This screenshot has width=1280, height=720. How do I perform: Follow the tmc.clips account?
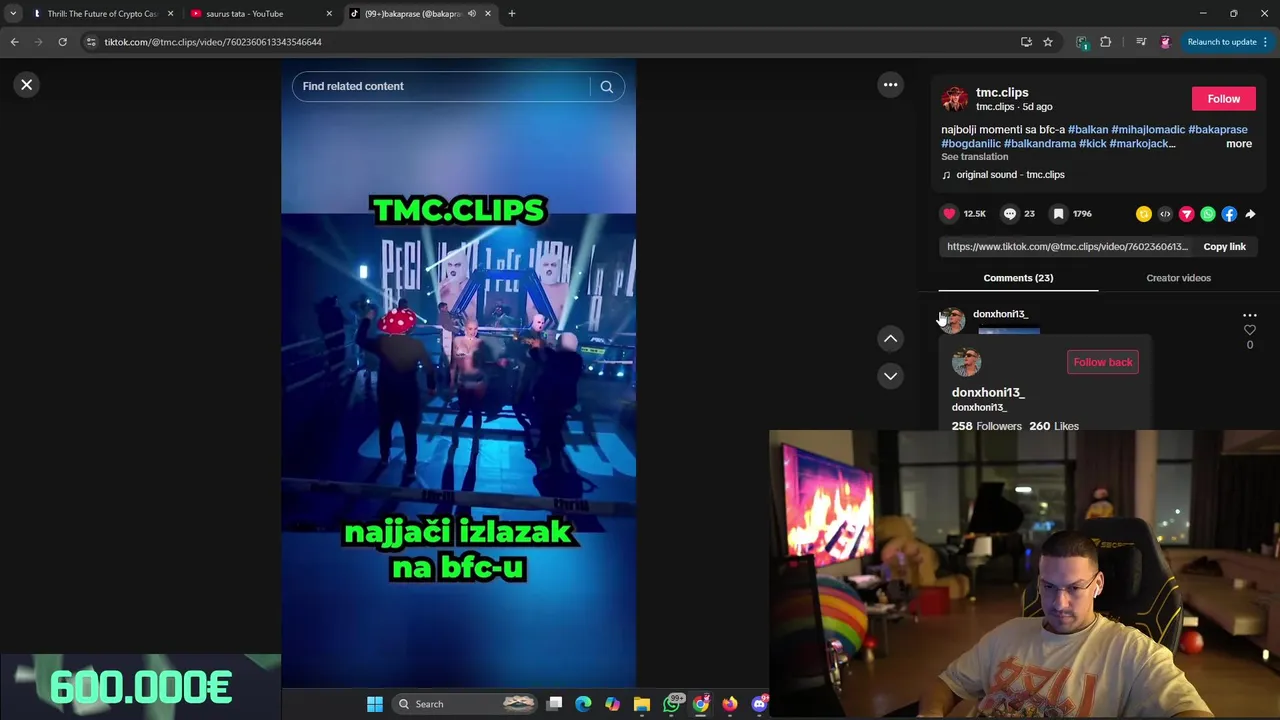click(x=1223, y=99)
